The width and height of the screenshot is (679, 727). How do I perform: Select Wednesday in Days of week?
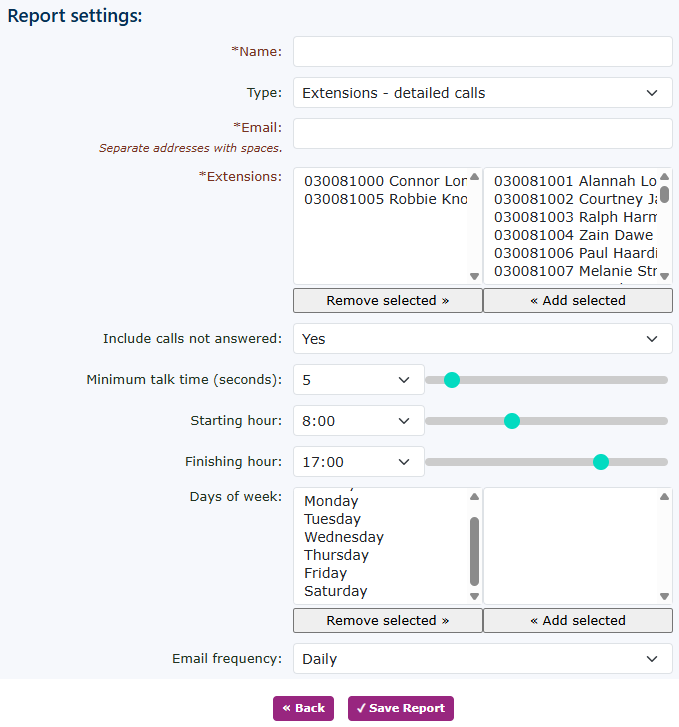click(x=344, y=537)
